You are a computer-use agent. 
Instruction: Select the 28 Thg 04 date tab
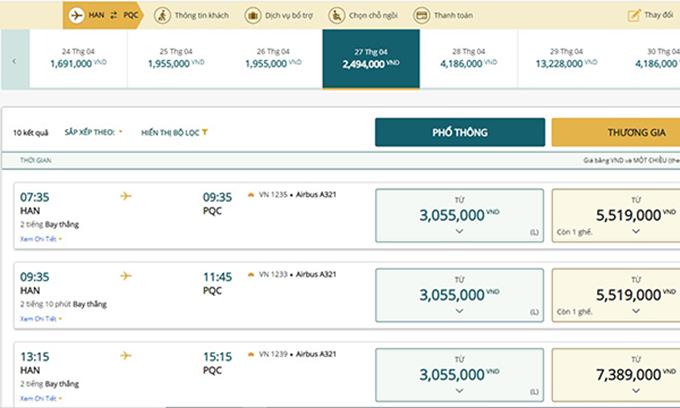tap(468, 59)
